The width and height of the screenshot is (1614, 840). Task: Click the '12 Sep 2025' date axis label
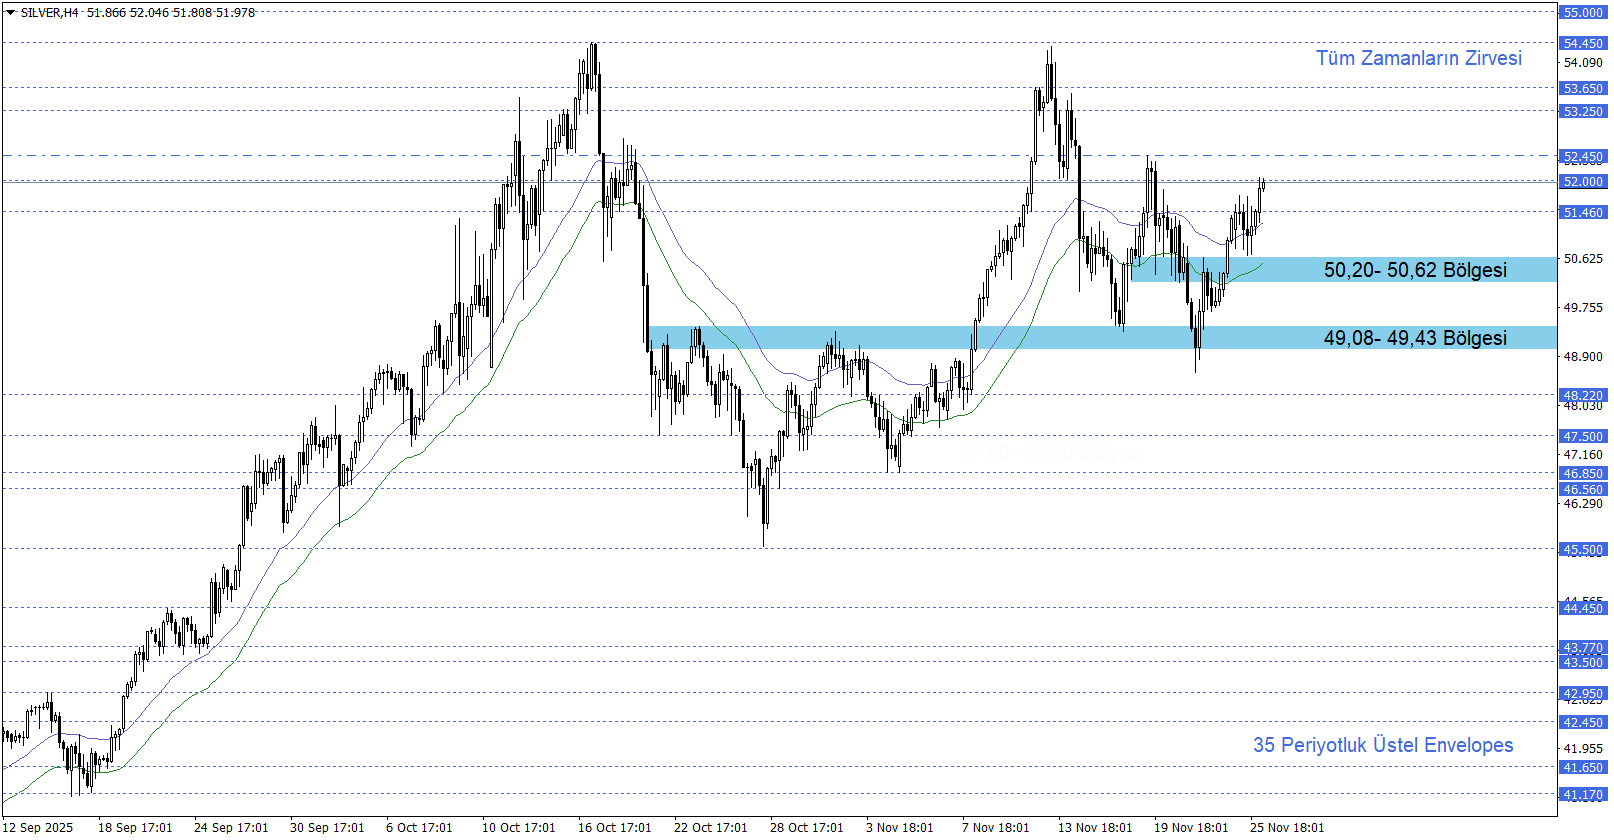pyautogui.click(x=38, y=827)
